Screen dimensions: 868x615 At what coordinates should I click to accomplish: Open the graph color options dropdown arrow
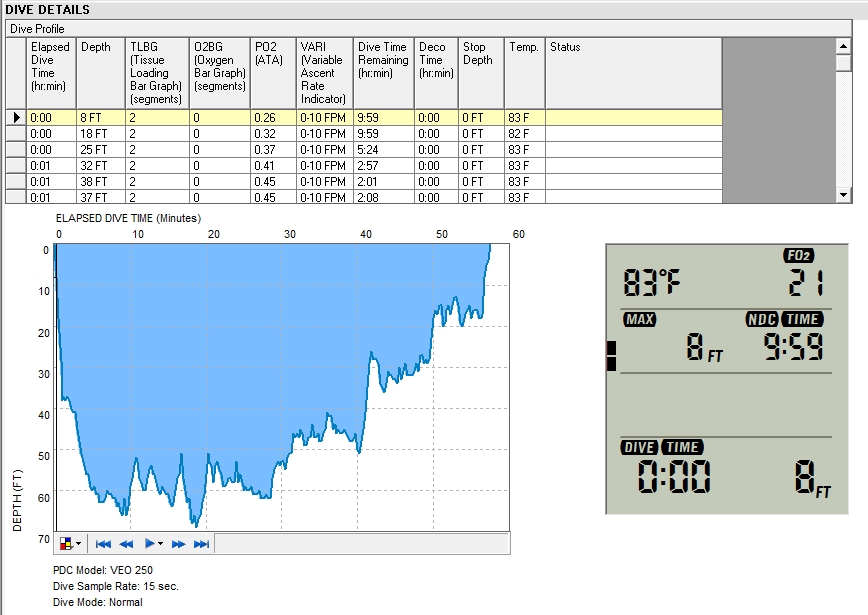click(78, 544)
